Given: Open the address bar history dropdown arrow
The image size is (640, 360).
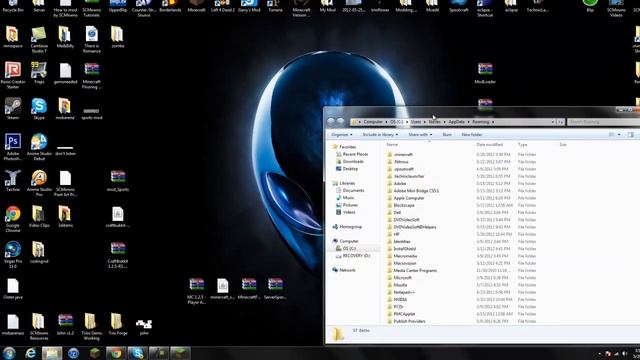Looking at the screenshot, I should click(553, 122).
